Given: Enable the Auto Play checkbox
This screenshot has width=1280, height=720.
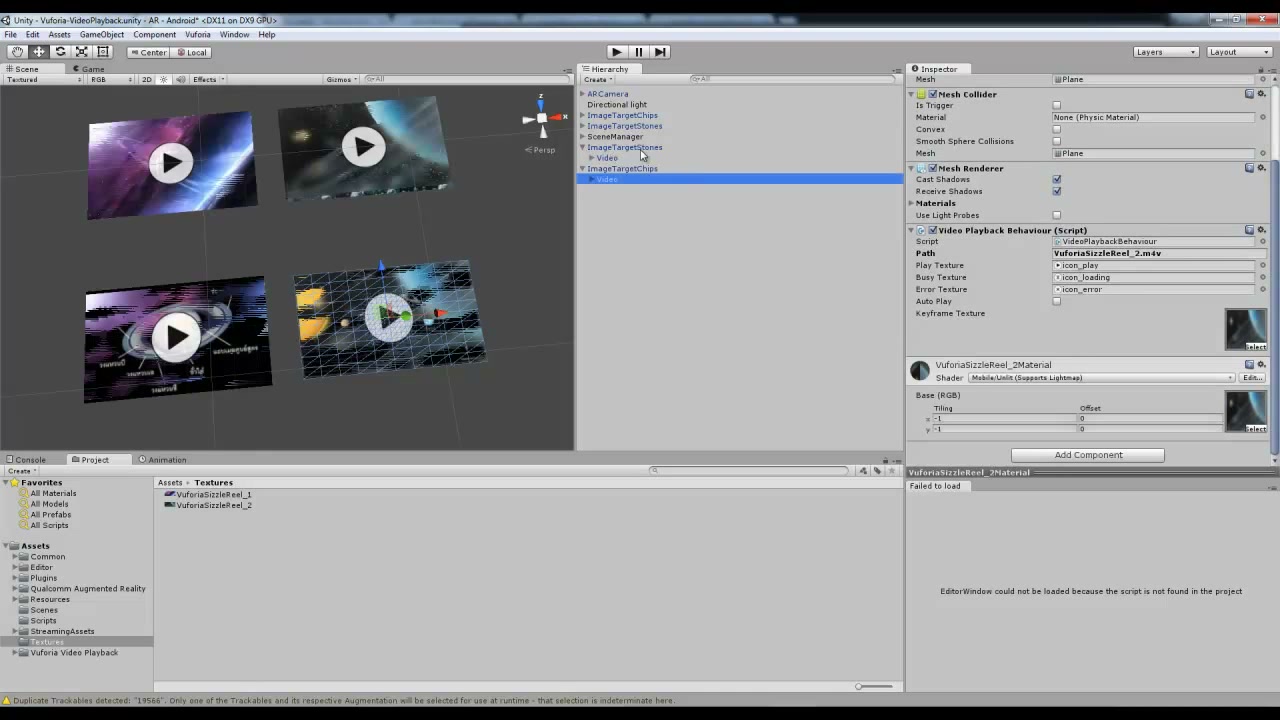Looking at the screenshot, I should (1056, 301).
